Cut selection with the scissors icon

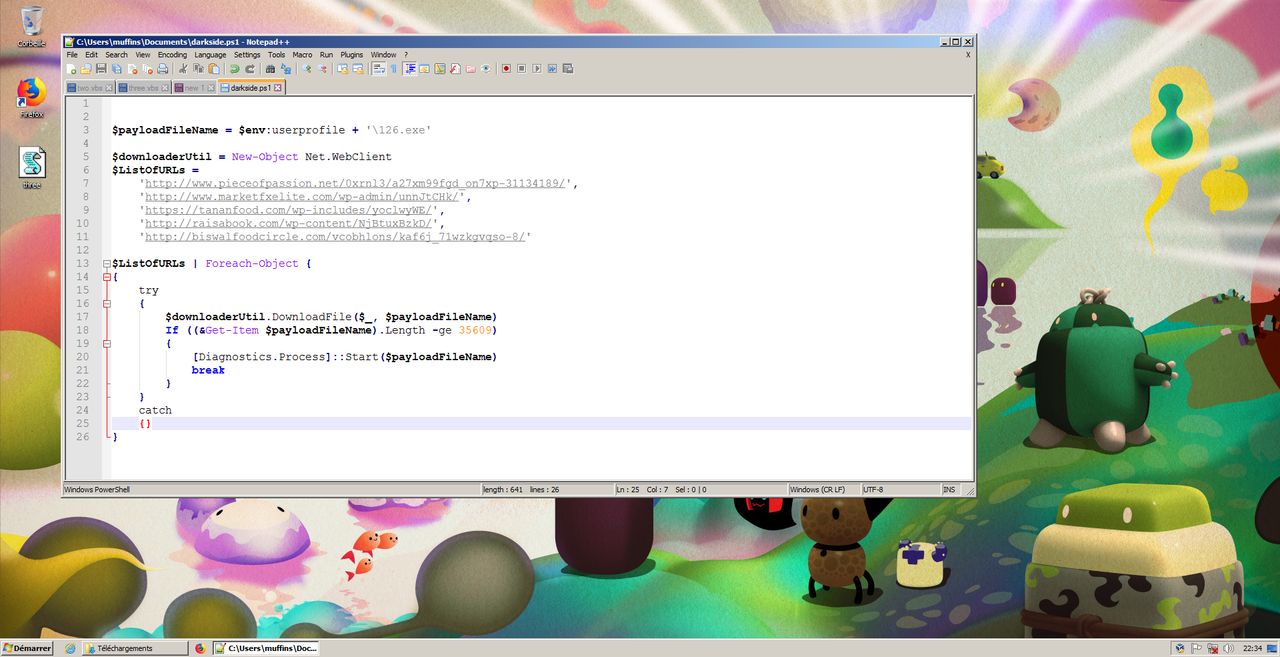click(183, 69)
